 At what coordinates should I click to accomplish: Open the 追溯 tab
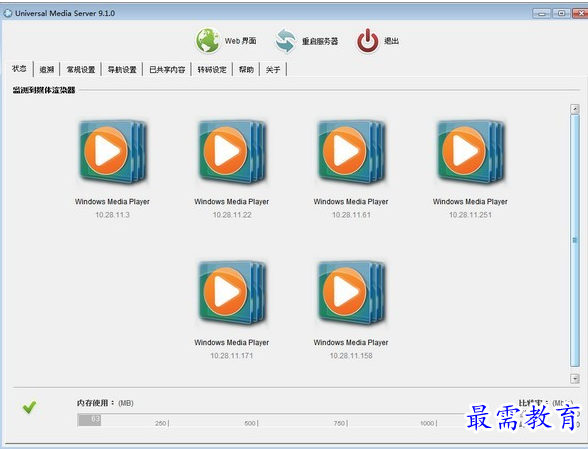coord(47,69)
